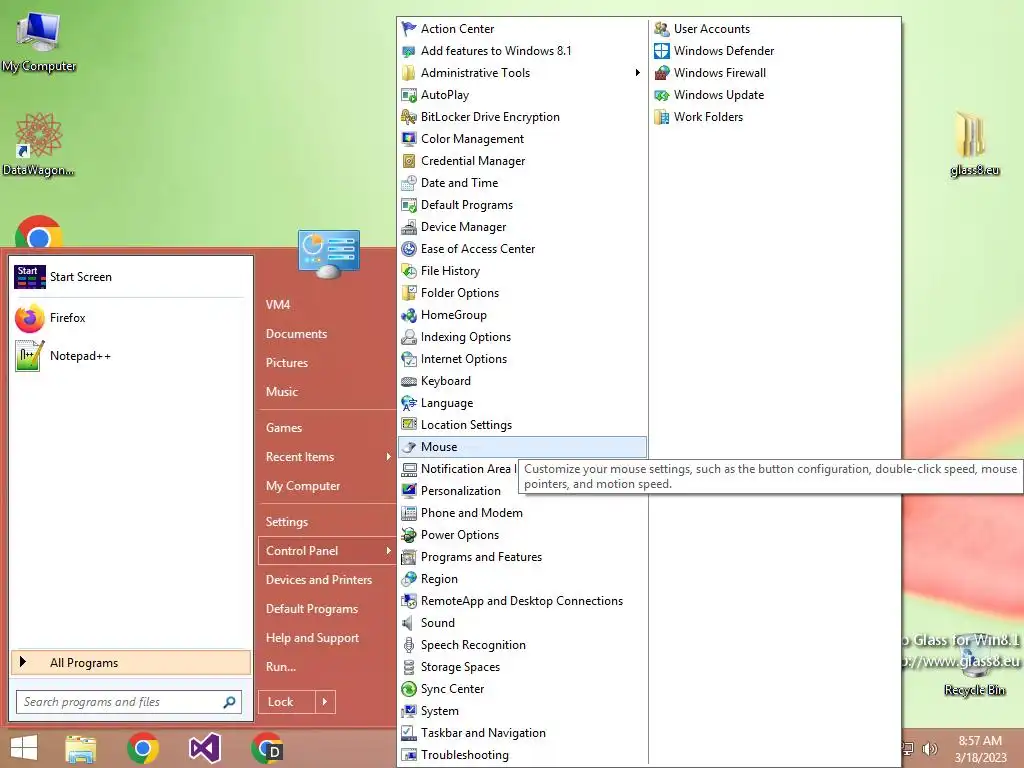
Task: Click the Power Options icon
Action: pos(409,535)
